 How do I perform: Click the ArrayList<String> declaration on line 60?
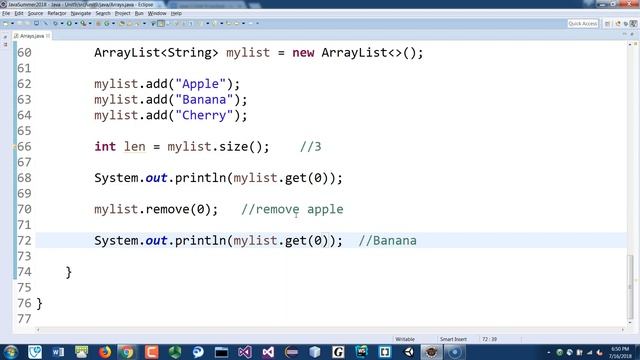pyautogui.click(x=259, y=53)
